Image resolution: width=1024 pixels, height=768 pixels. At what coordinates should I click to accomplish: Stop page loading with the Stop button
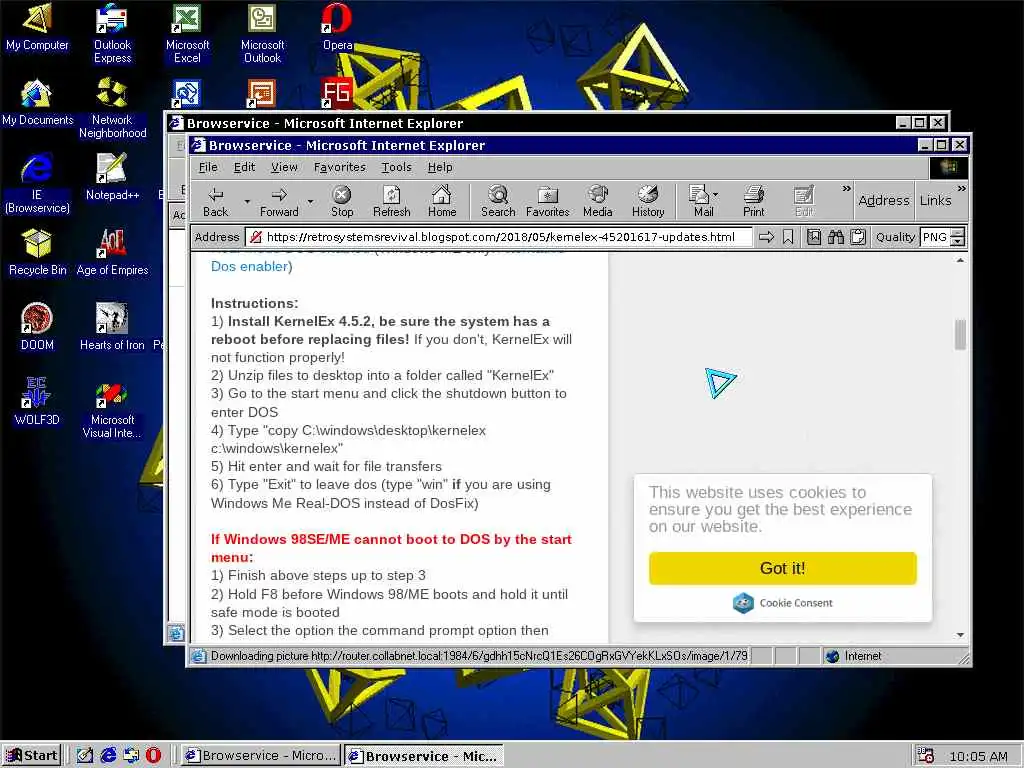(342, 200)
